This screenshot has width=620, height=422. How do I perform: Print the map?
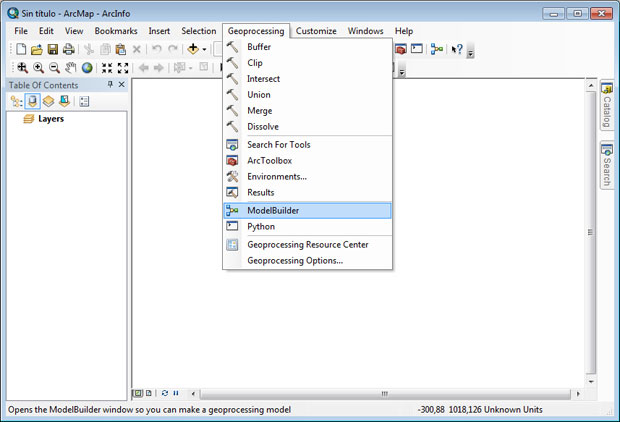pos(68,49)
